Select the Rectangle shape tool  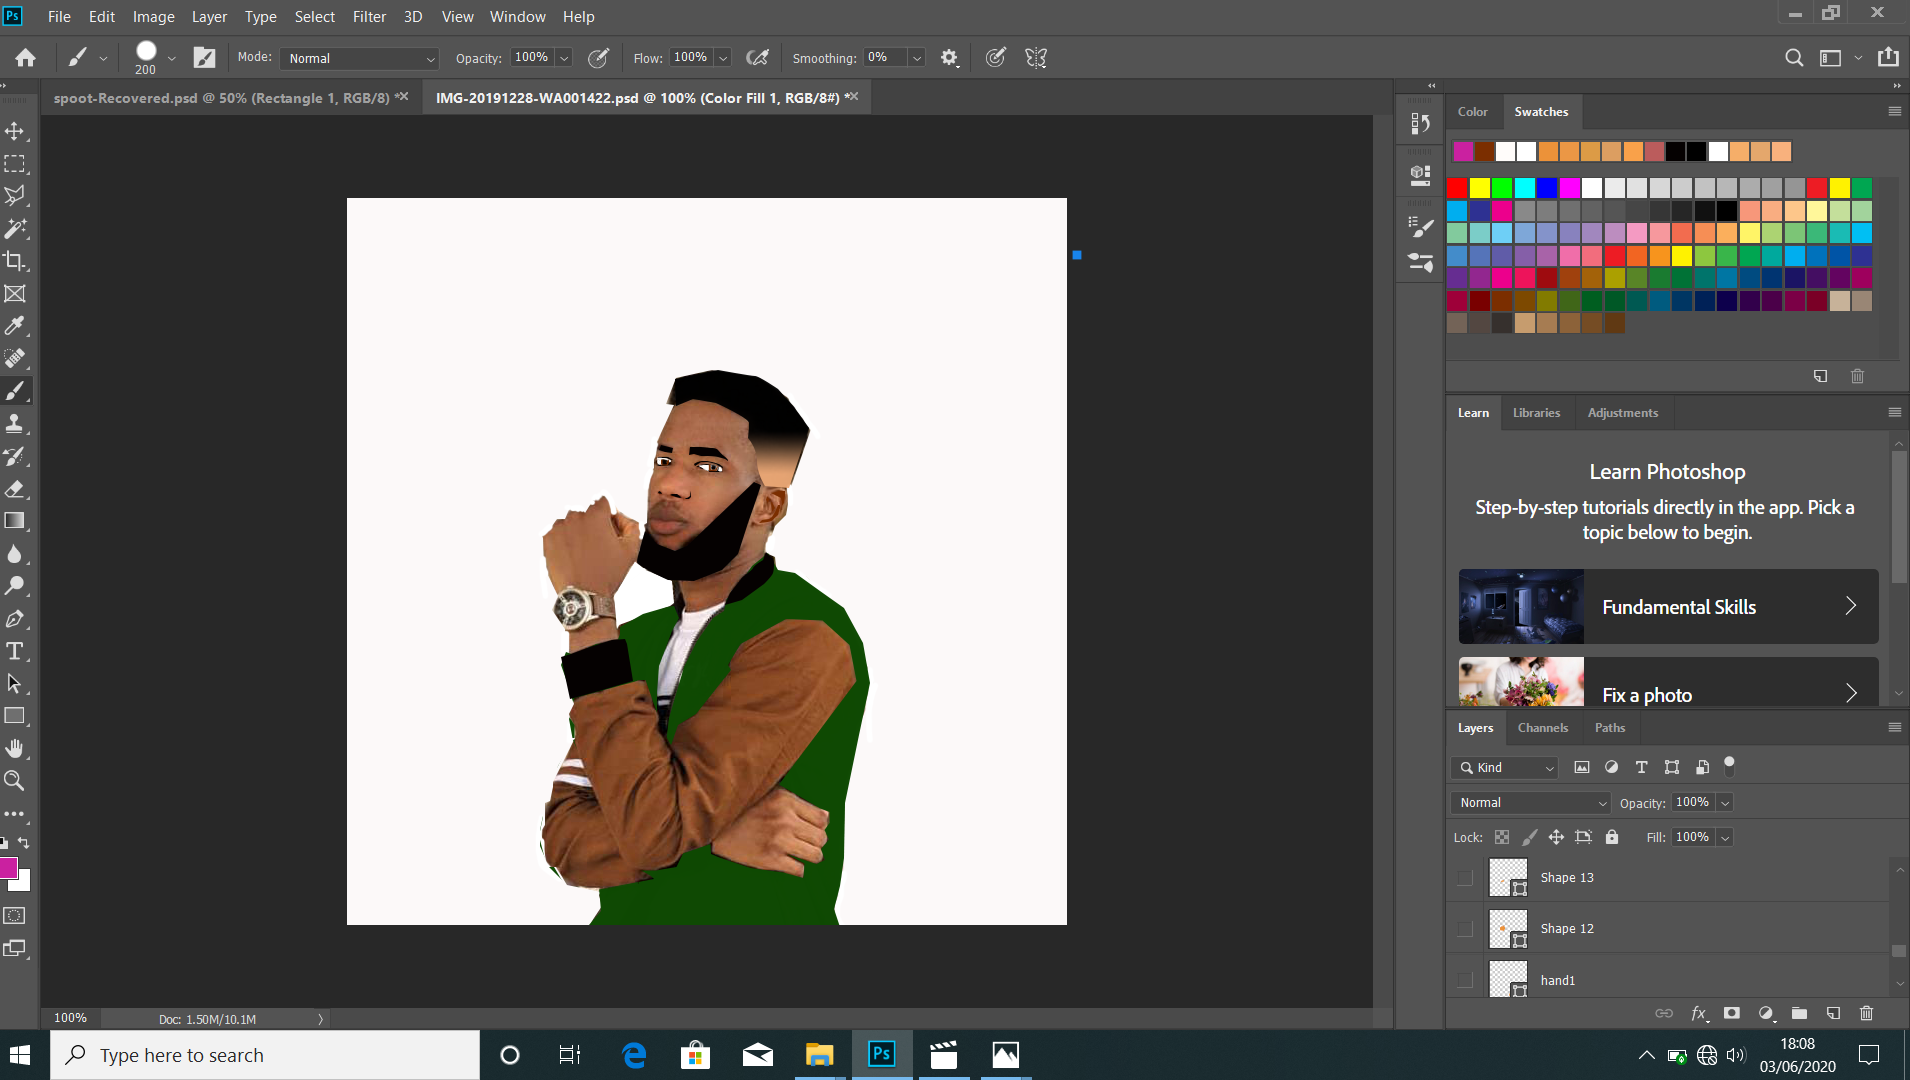coord(15,716)
